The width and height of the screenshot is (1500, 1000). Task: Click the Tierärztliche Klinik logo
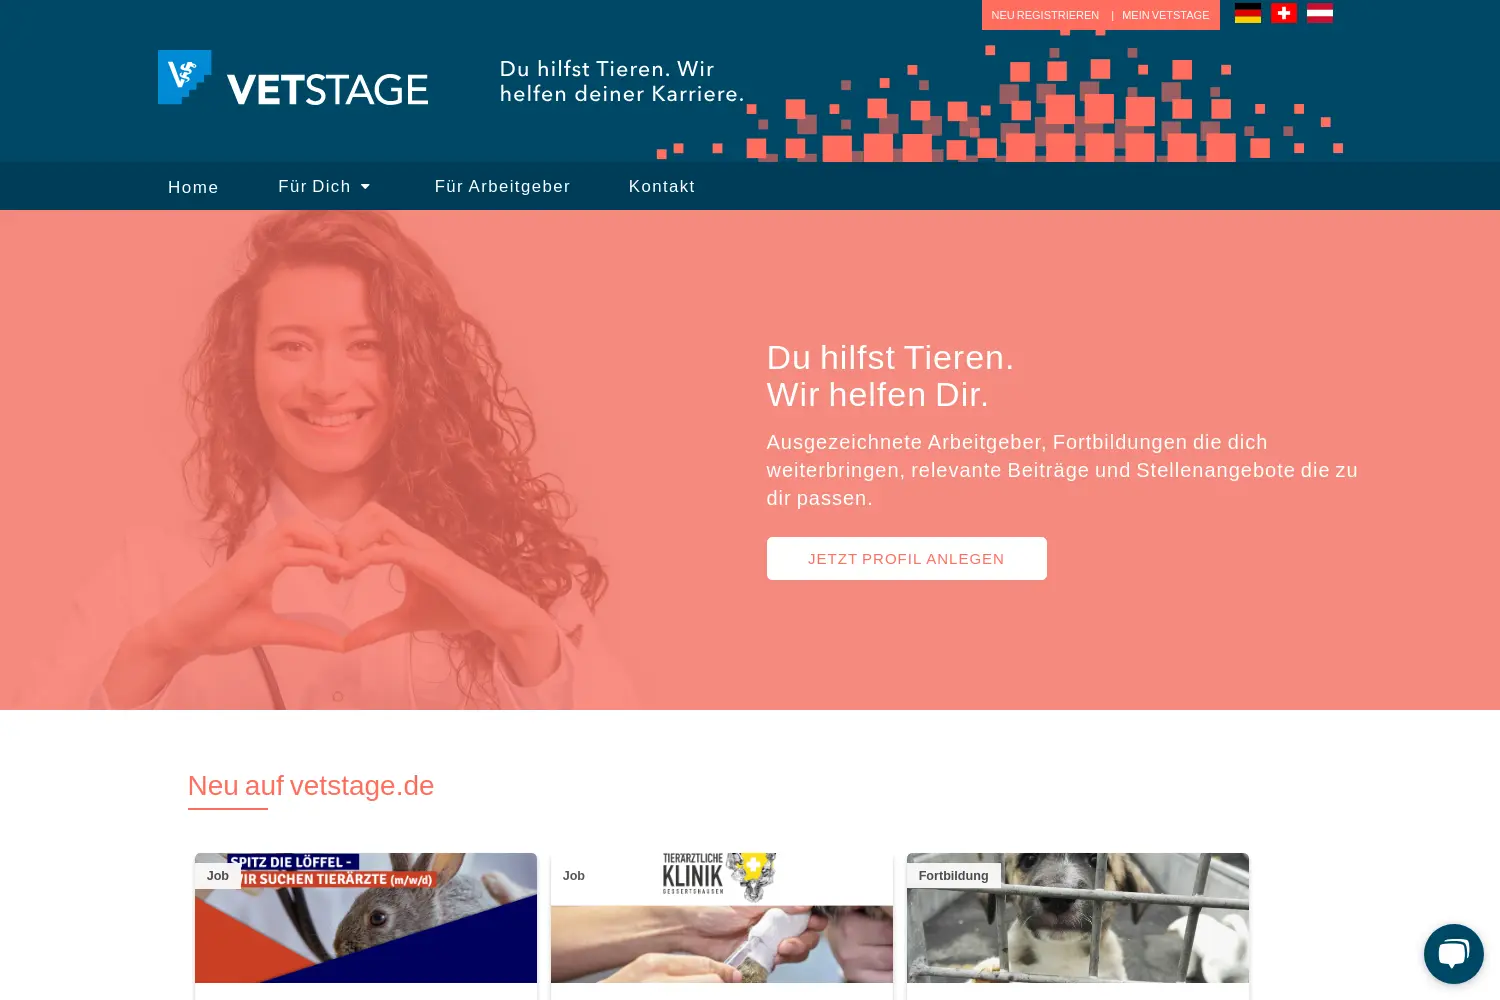(x=719, y=877)
